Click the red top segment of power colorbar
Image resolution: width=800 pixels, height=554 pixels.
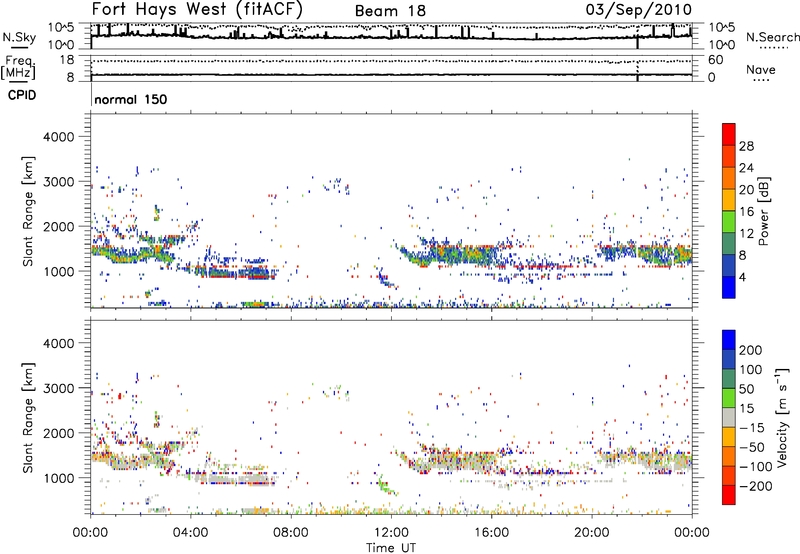pyautogui.click(x=729, y=134)
